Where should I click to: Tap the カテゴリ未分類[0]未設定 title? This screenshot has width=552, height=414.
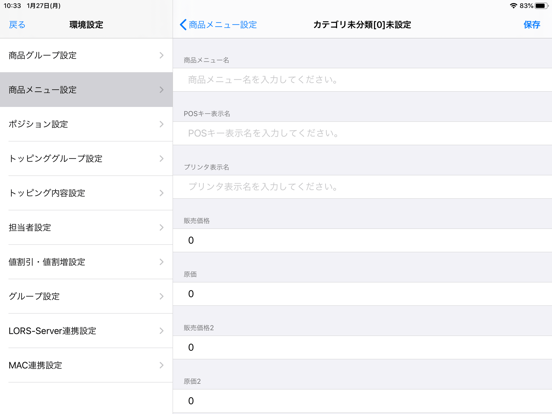[362, 25]
